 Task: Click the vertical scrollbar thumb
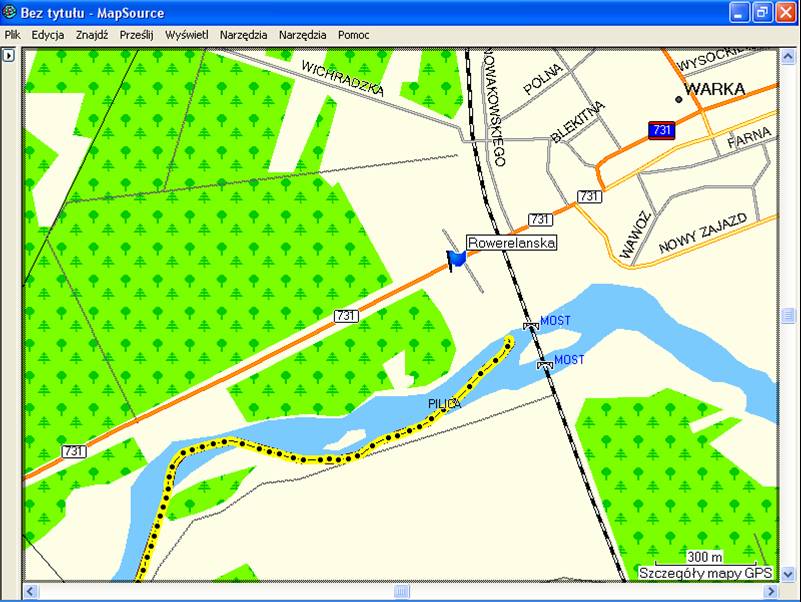(788, 315)
